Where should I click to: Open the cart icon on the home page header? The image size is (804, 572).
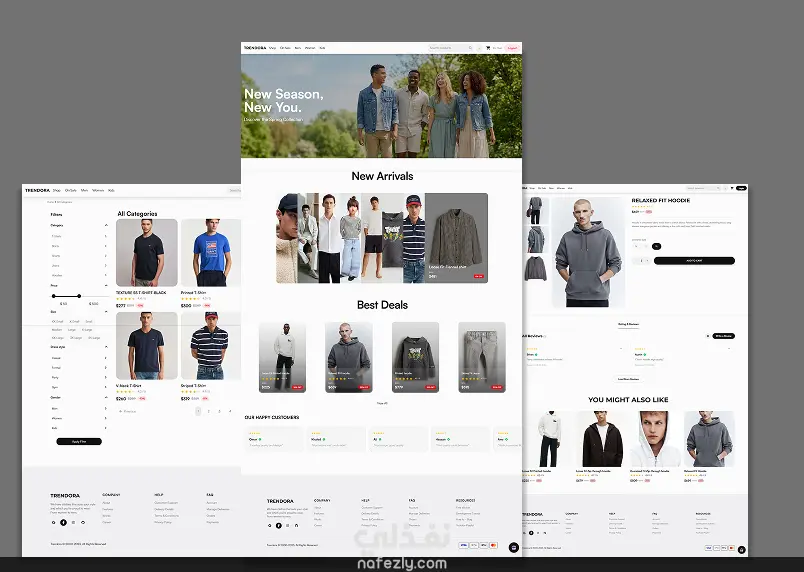point(488,48)
